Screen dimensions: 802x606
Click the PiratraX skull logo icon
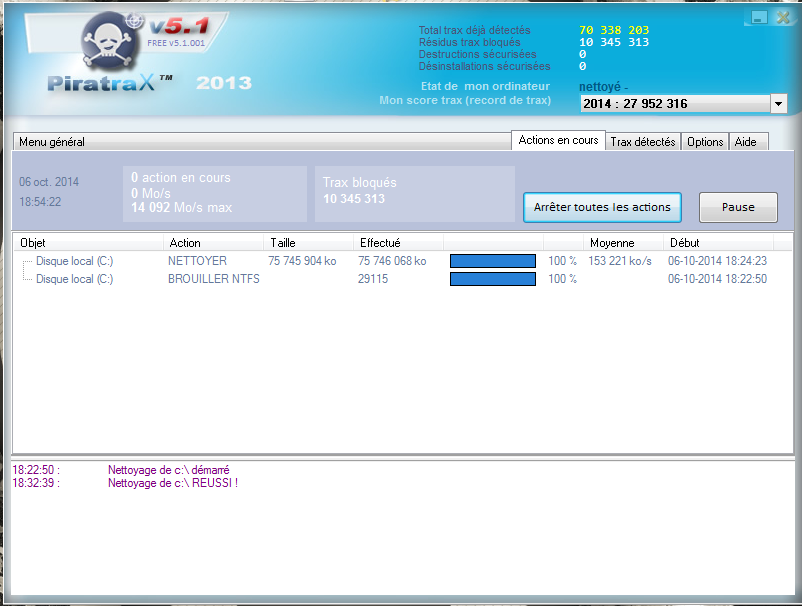coord(110,42)
